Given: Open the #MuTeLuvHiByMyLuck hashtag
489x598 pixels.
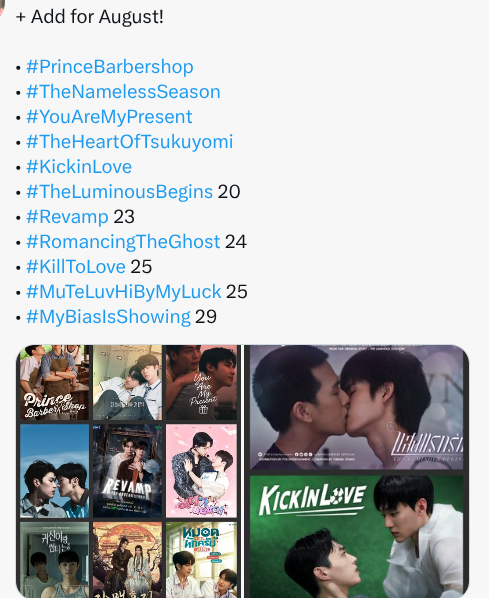Looking at the screenshot, I should pyautogui.click(x=124, y=292).
